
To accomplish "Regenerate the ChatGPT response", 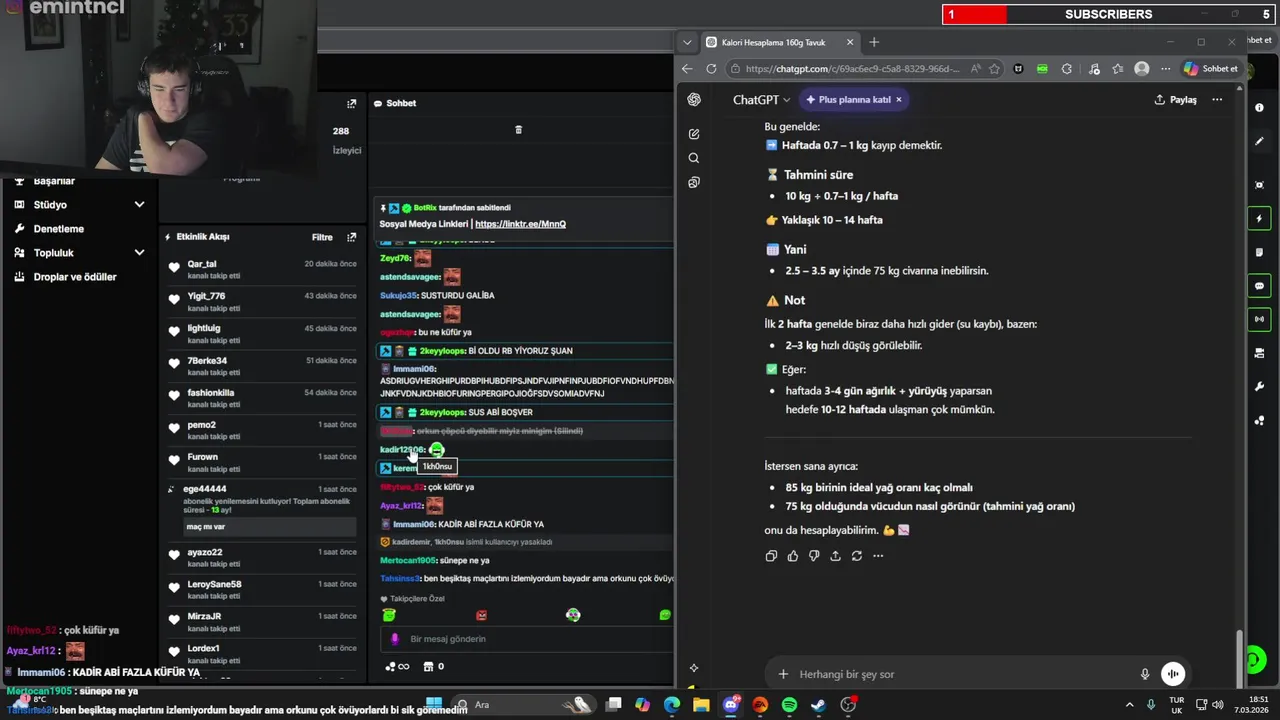I will (x=857, y=556).
